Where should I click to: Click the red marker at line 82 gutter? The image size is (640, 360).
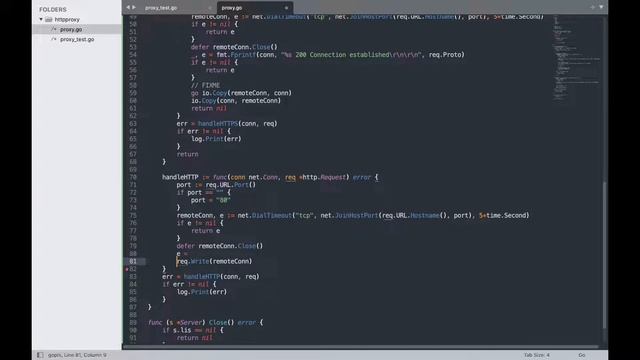point(127,269)
